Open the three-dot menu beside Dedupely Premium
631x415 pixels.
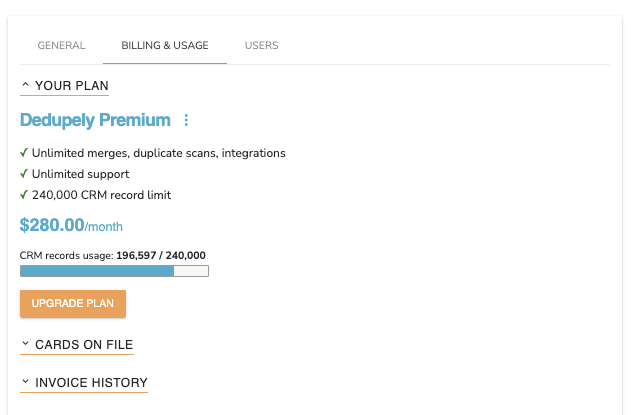click(186, 121)
